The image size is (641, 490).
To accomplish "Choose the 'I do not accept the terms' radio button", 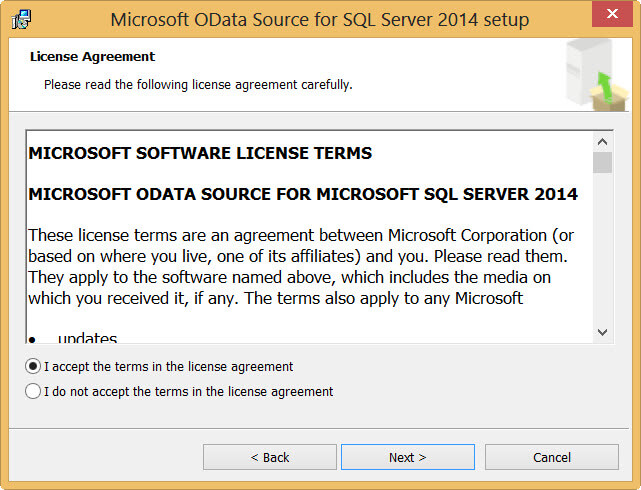I will 33,392.
